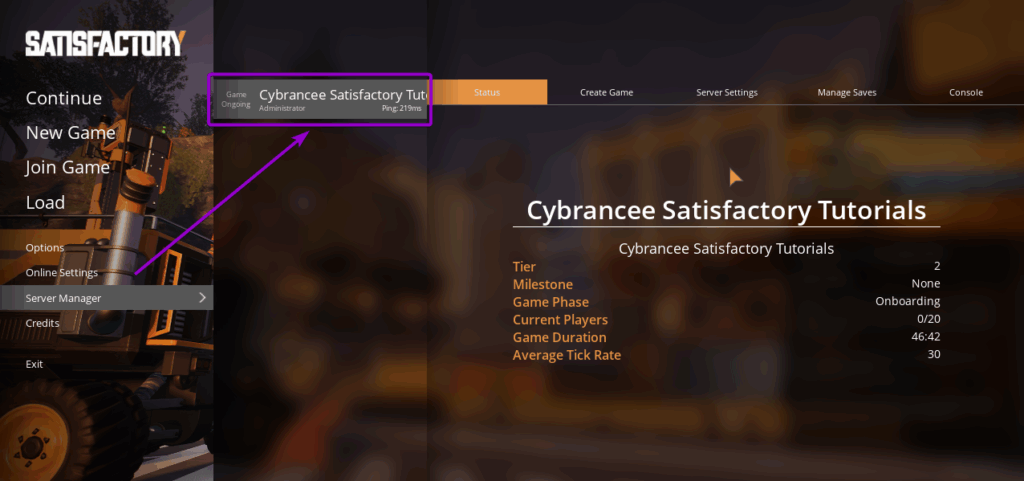Open Options in the sidebar
This screenshot has width=1024, height=481.
45,248
